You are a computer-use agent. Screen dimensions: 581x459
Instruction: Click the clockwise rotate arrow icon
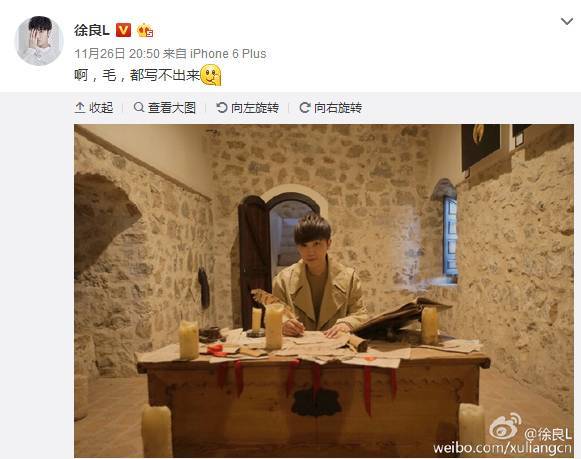(x=305, y=108)
